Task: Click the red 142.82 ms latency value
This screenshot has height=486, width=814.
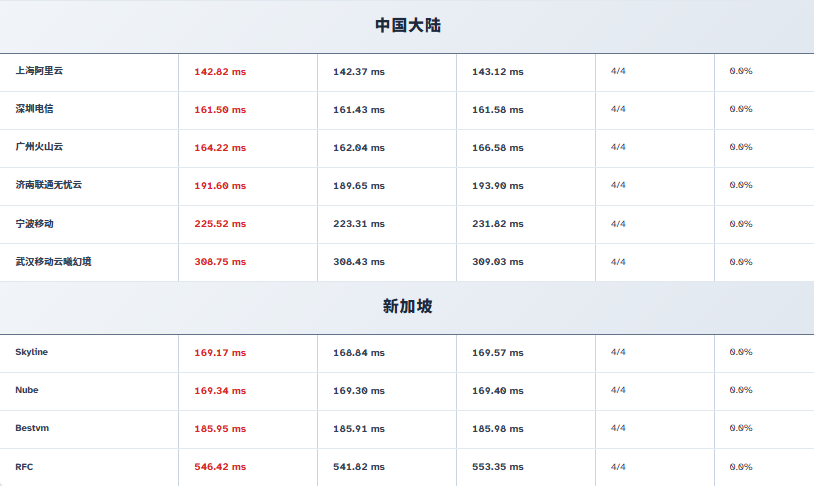Action: click(x=220, y=72)
